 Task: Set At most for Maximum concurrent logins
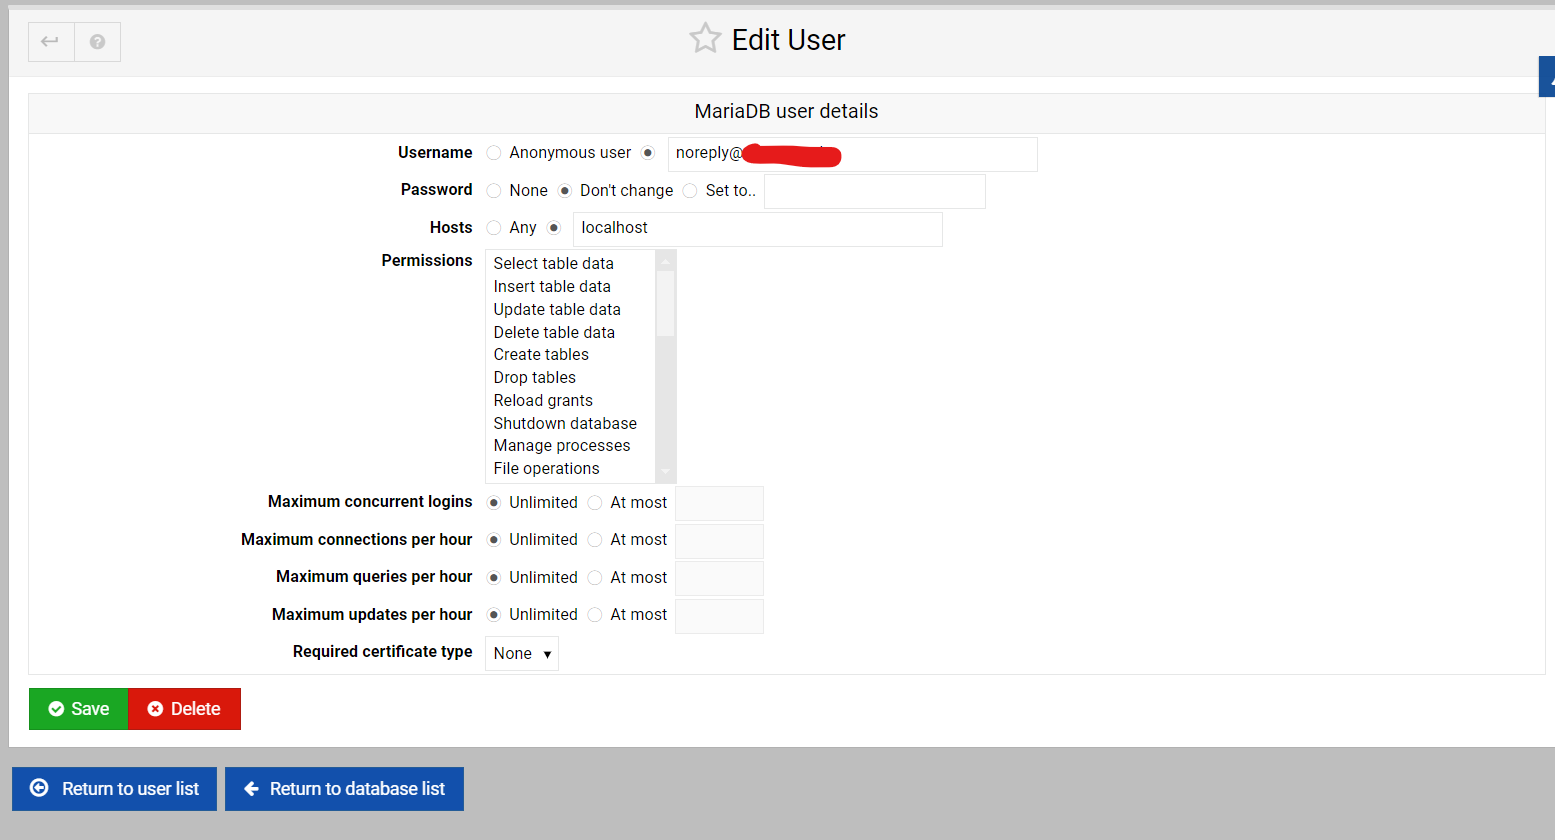[595, 503]
